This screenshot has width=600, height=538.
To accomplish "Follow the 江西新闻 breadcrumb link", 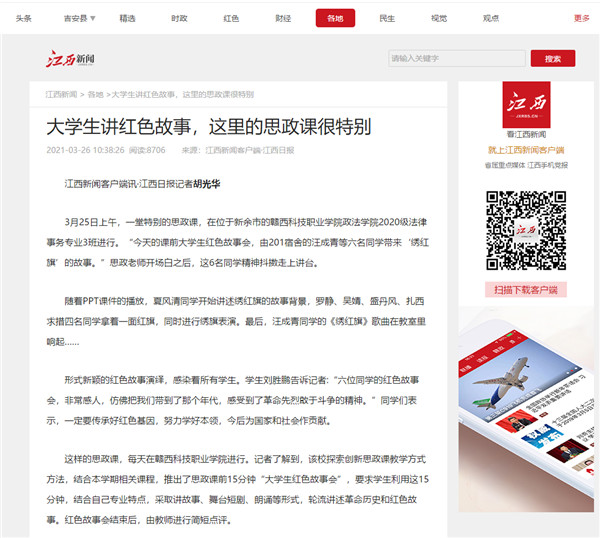I will pyautogui.click(x=61, y=95).
